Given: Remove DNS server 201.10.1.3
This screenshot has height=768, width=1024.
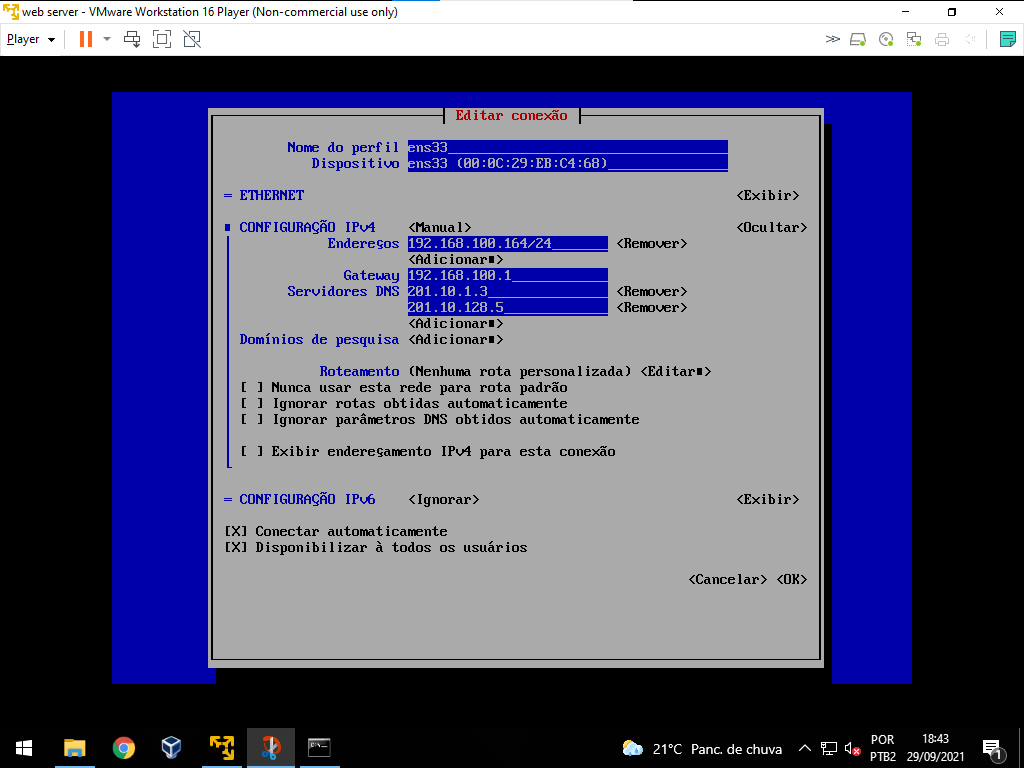Looking at the screenshot, I should 652,291.
